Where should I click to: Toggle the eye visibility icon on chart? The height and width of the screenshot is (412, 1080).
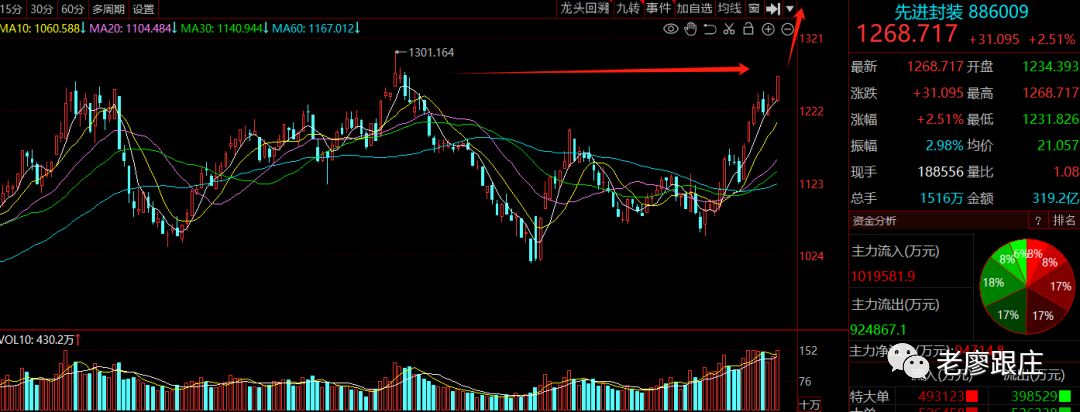pos(670,29)
